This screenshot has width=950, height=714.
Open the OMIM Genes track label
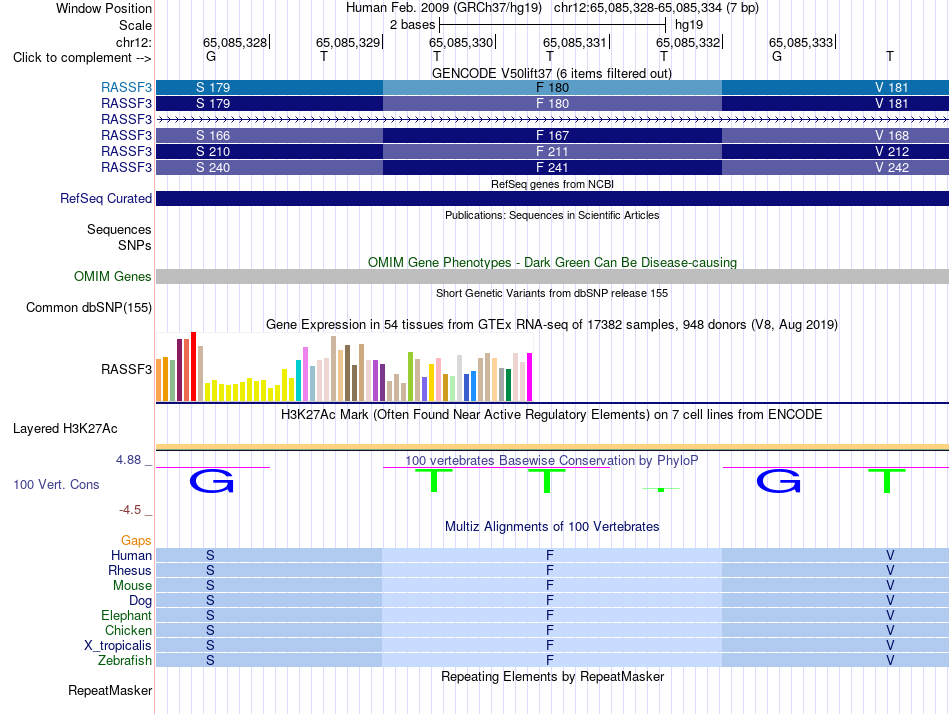point(112,276)
